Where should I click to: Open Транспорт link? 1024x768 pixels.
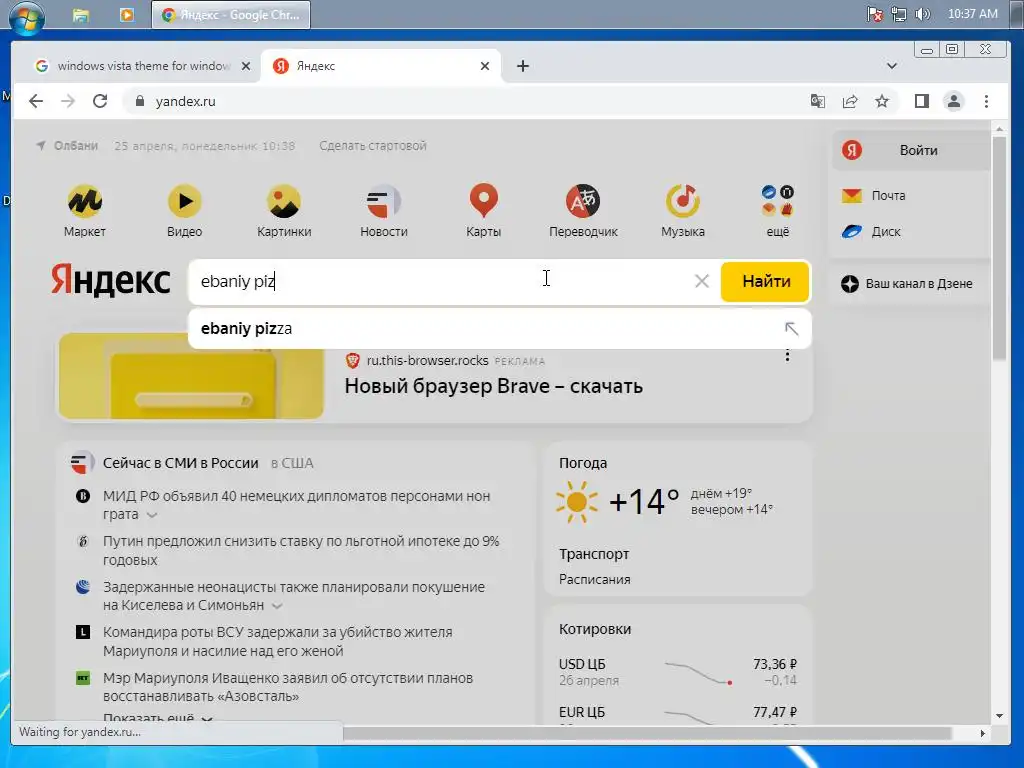594,554
